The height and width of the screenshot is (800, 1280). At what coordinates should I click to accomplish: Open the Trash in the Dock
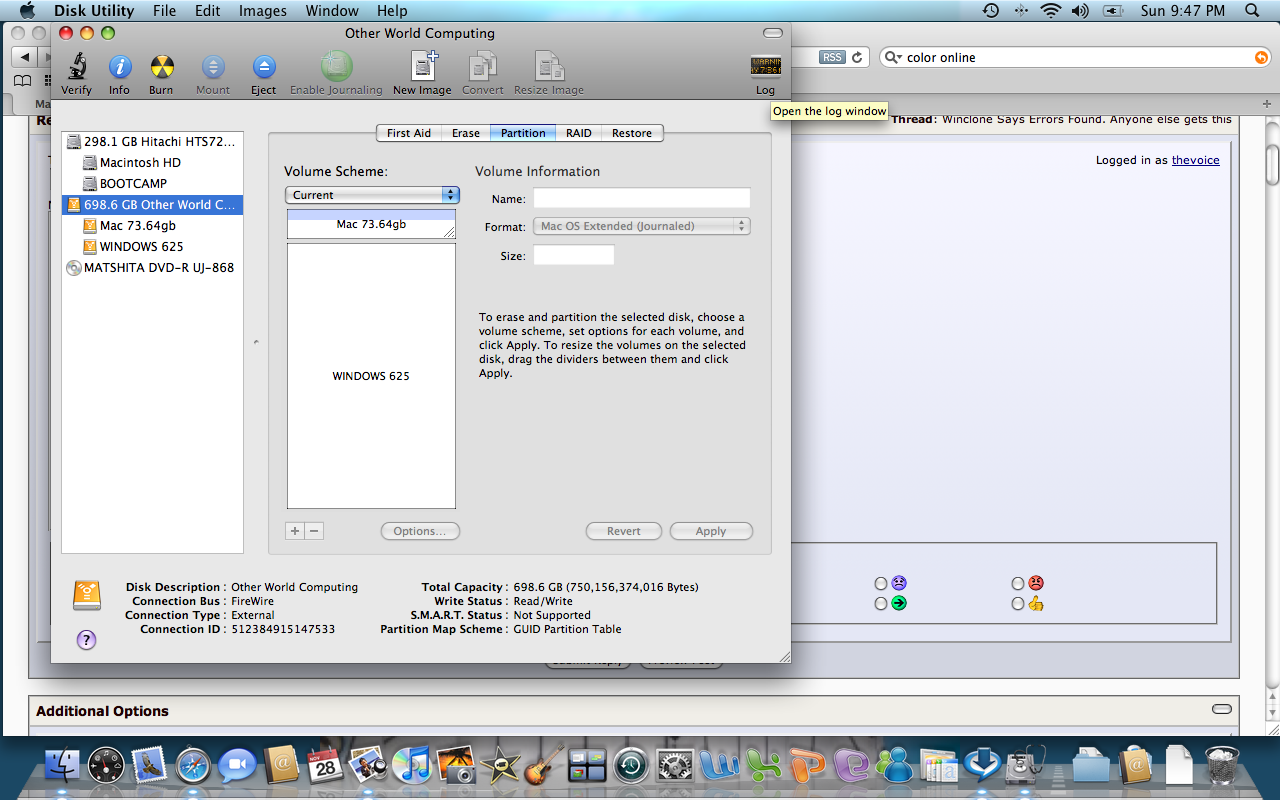point(1223,766)
